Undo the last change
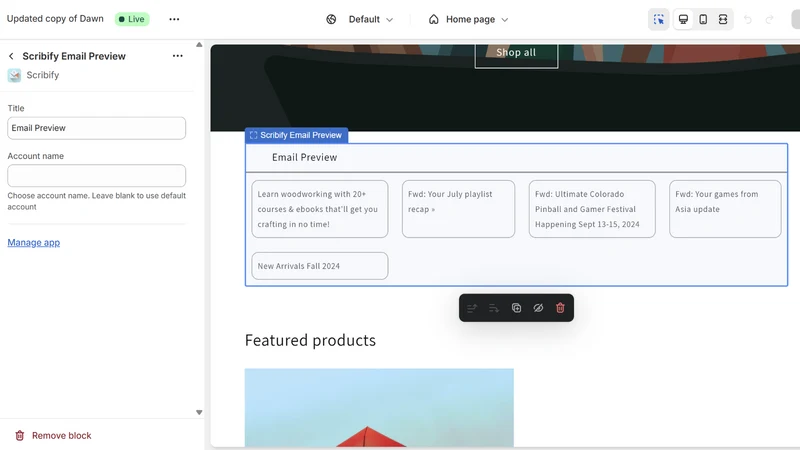This screenshot has width=800, height=450. tap(748, 19)
